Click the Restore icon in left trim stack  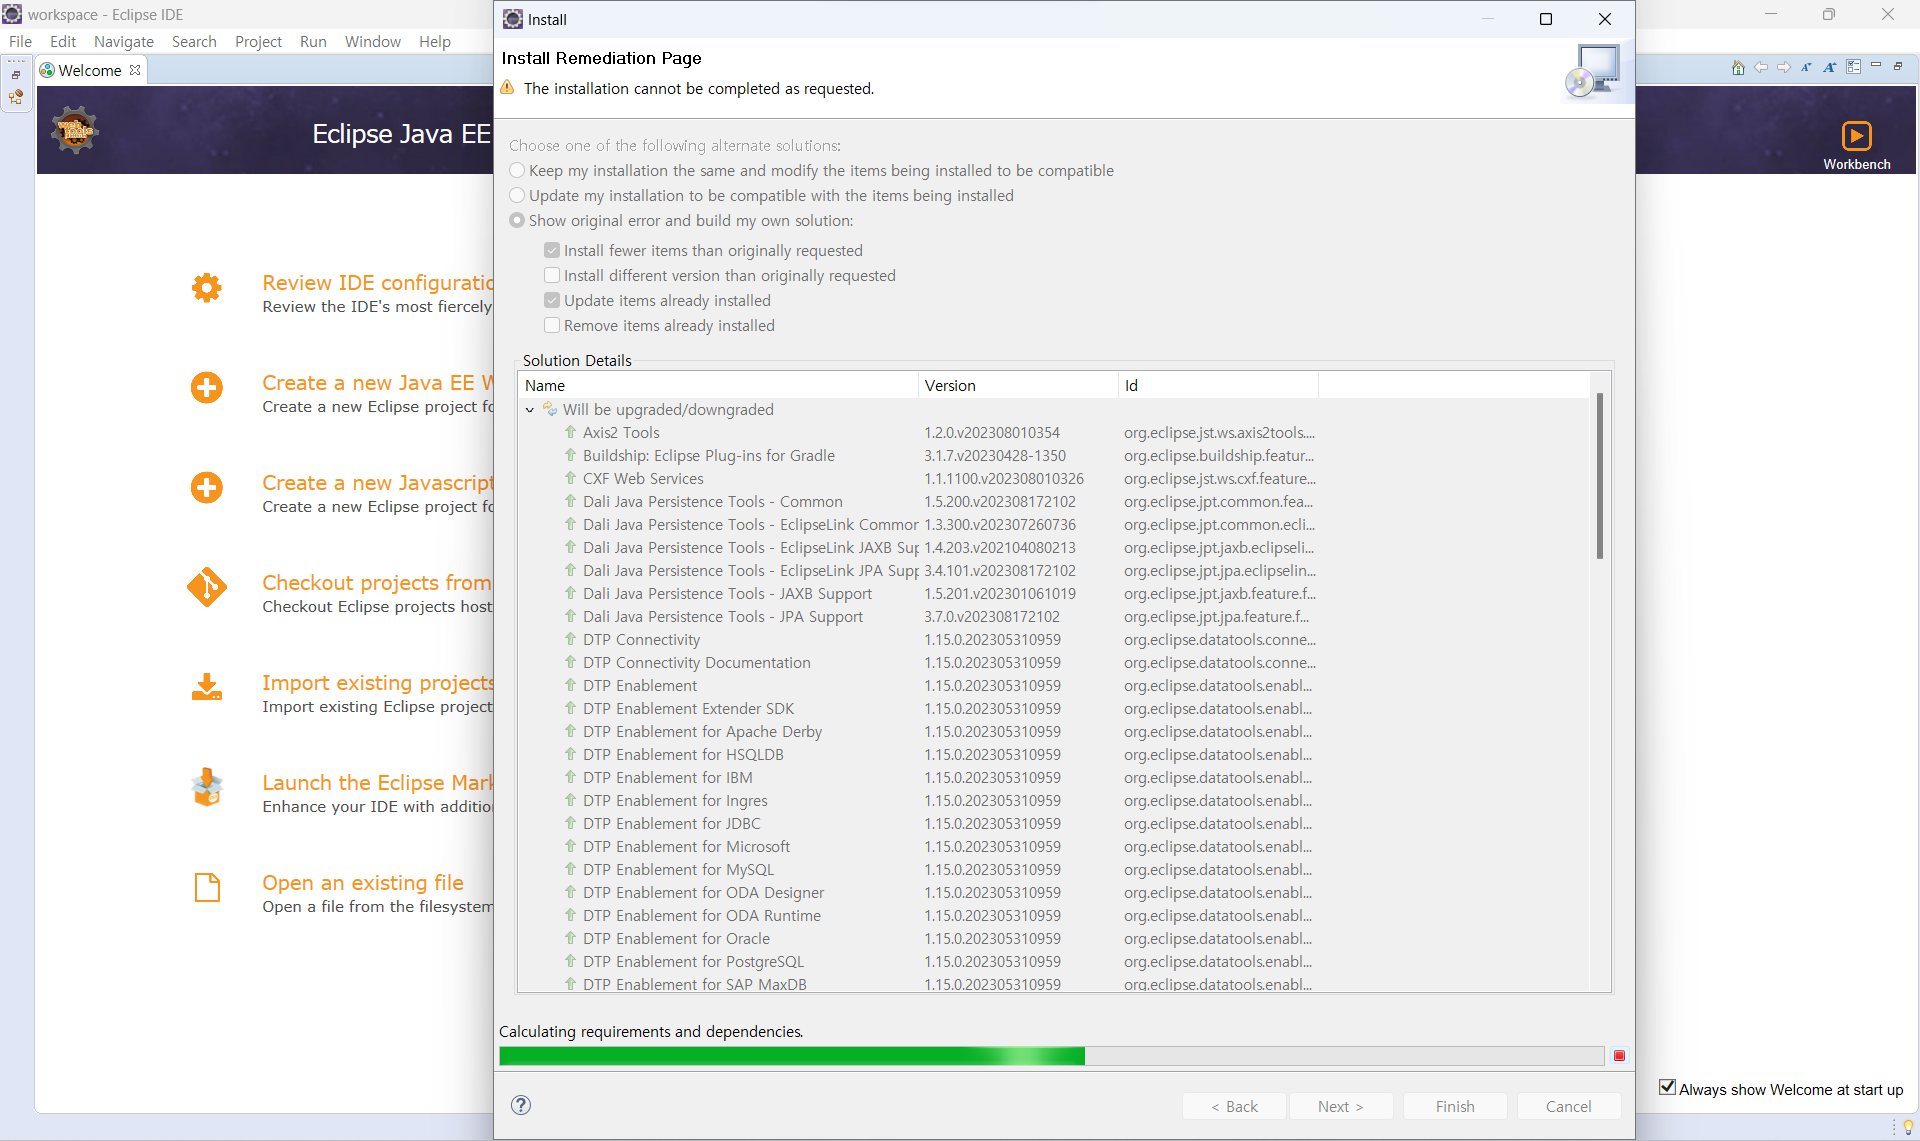(16, 75)
